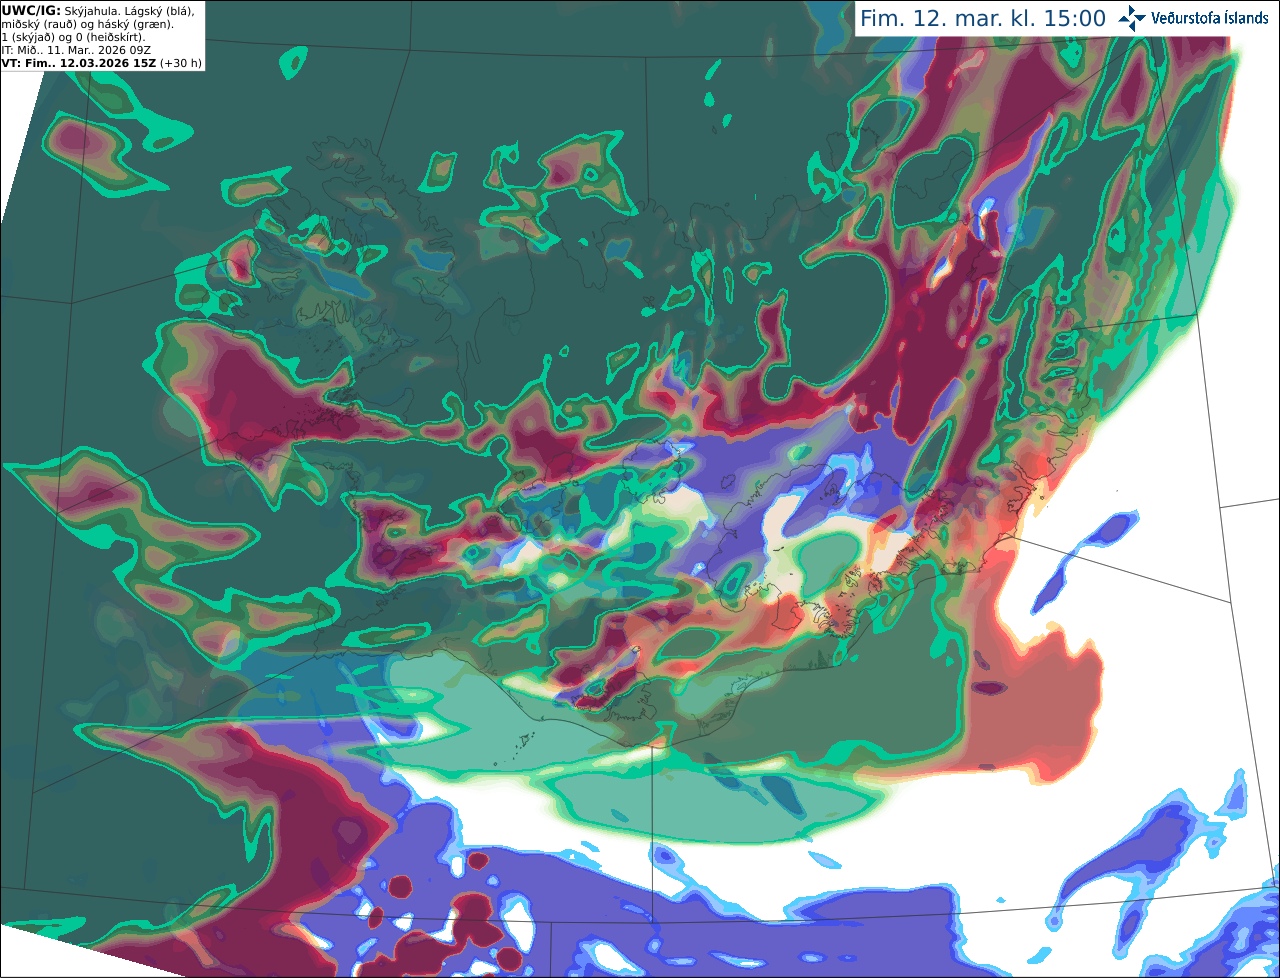Click the bold 'VT: Fim.. 12.03.2026 15Z' line

(78, 62)
